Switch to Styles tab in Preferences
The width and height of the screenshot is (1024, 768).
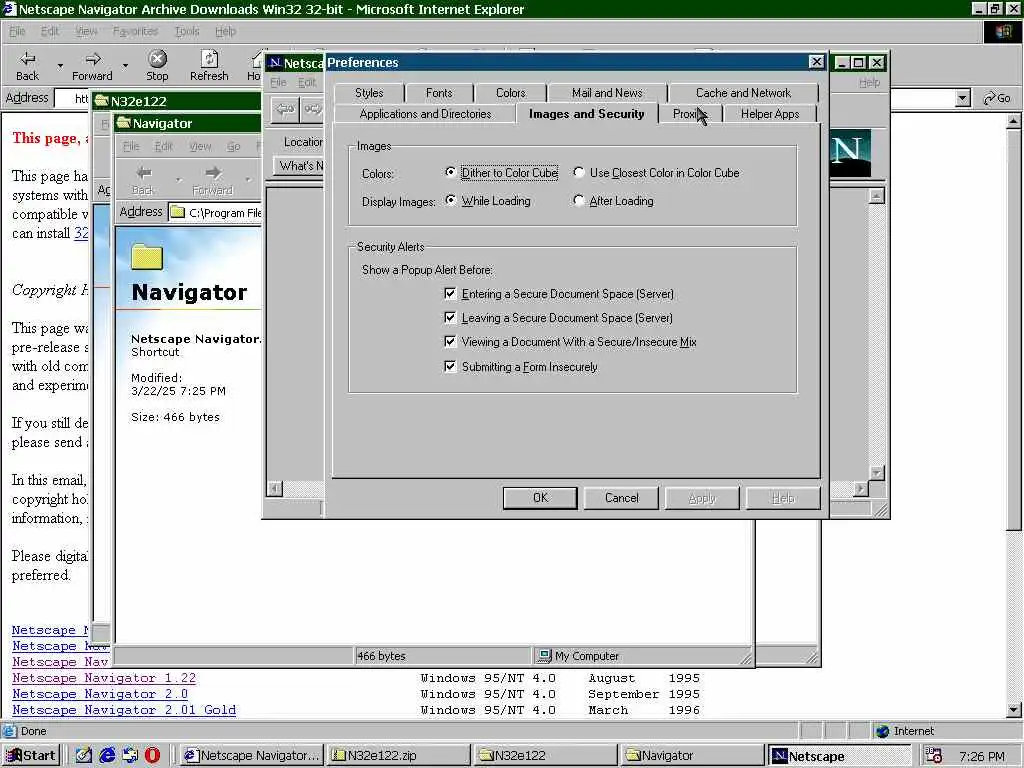tap(369, 93)
